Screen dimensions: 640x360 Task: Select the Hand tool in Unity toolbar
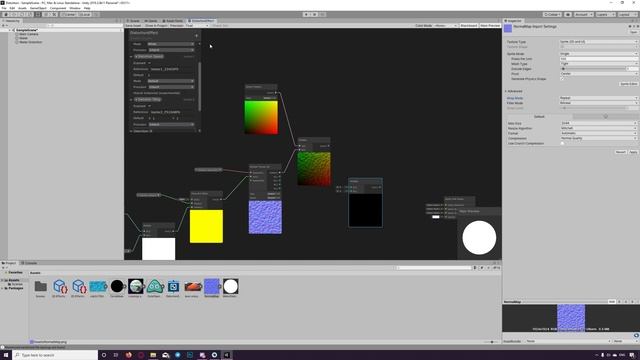(x=6, y=14)
